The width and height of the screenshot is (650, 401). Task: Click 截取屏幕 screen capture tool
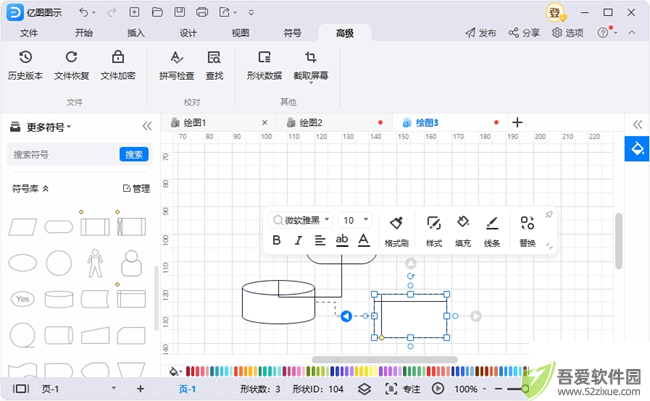tap(311, 66)
